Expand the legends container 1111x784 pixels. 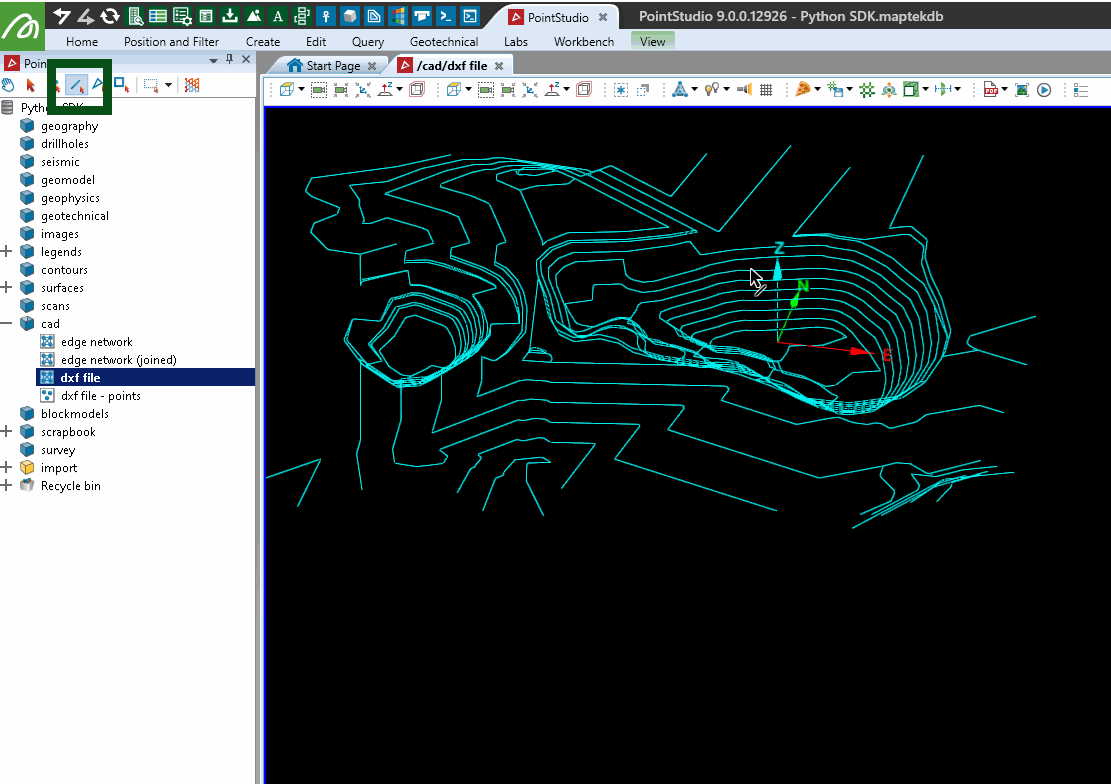click(x=7, y=252)
